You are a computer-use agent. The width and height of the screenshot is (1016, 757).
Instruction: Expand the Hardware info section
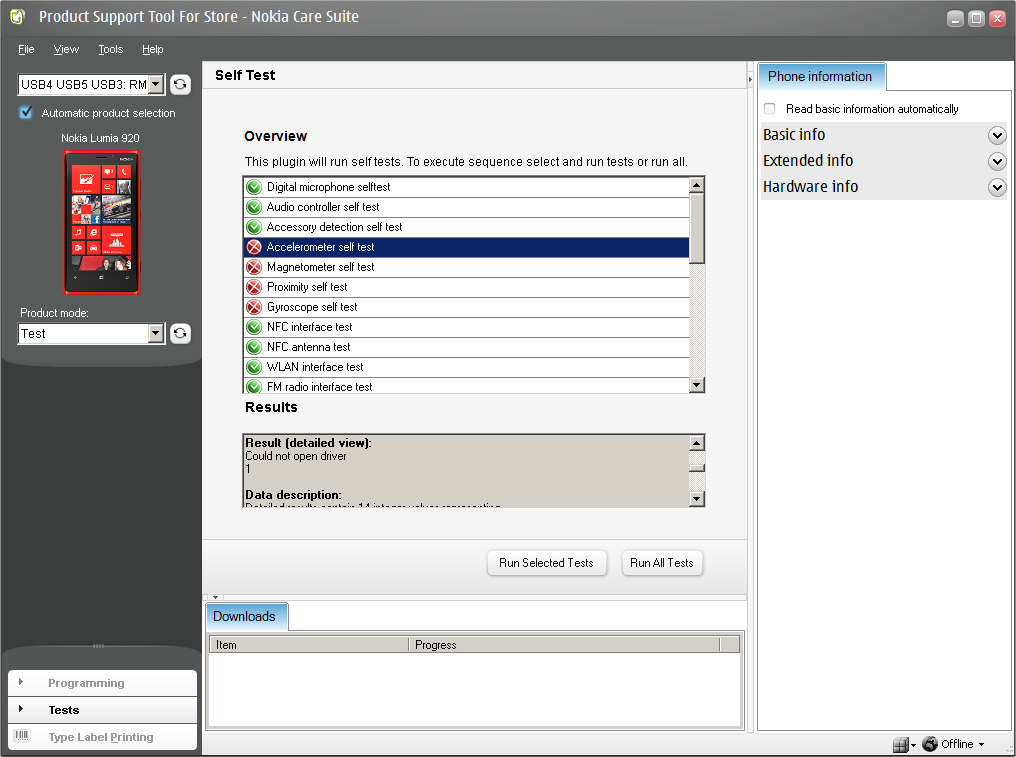point(997,187)
